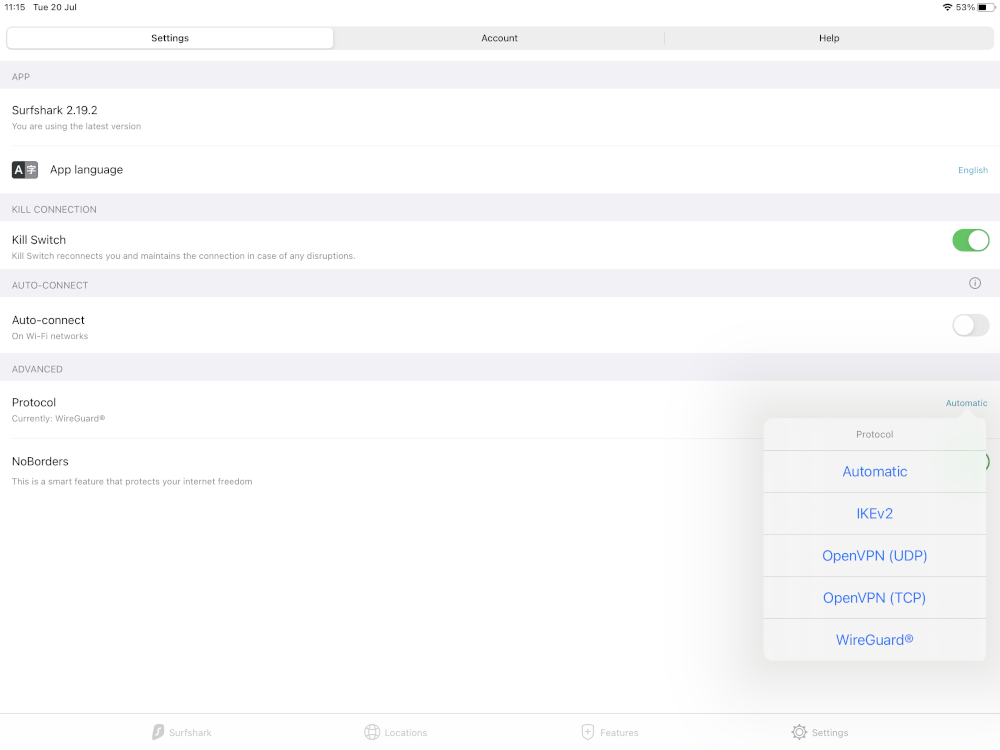The height and width of the screenshot is (750, 1000).
Task: Enable the Auto-connect switch
Action: [x=970, y=325]
